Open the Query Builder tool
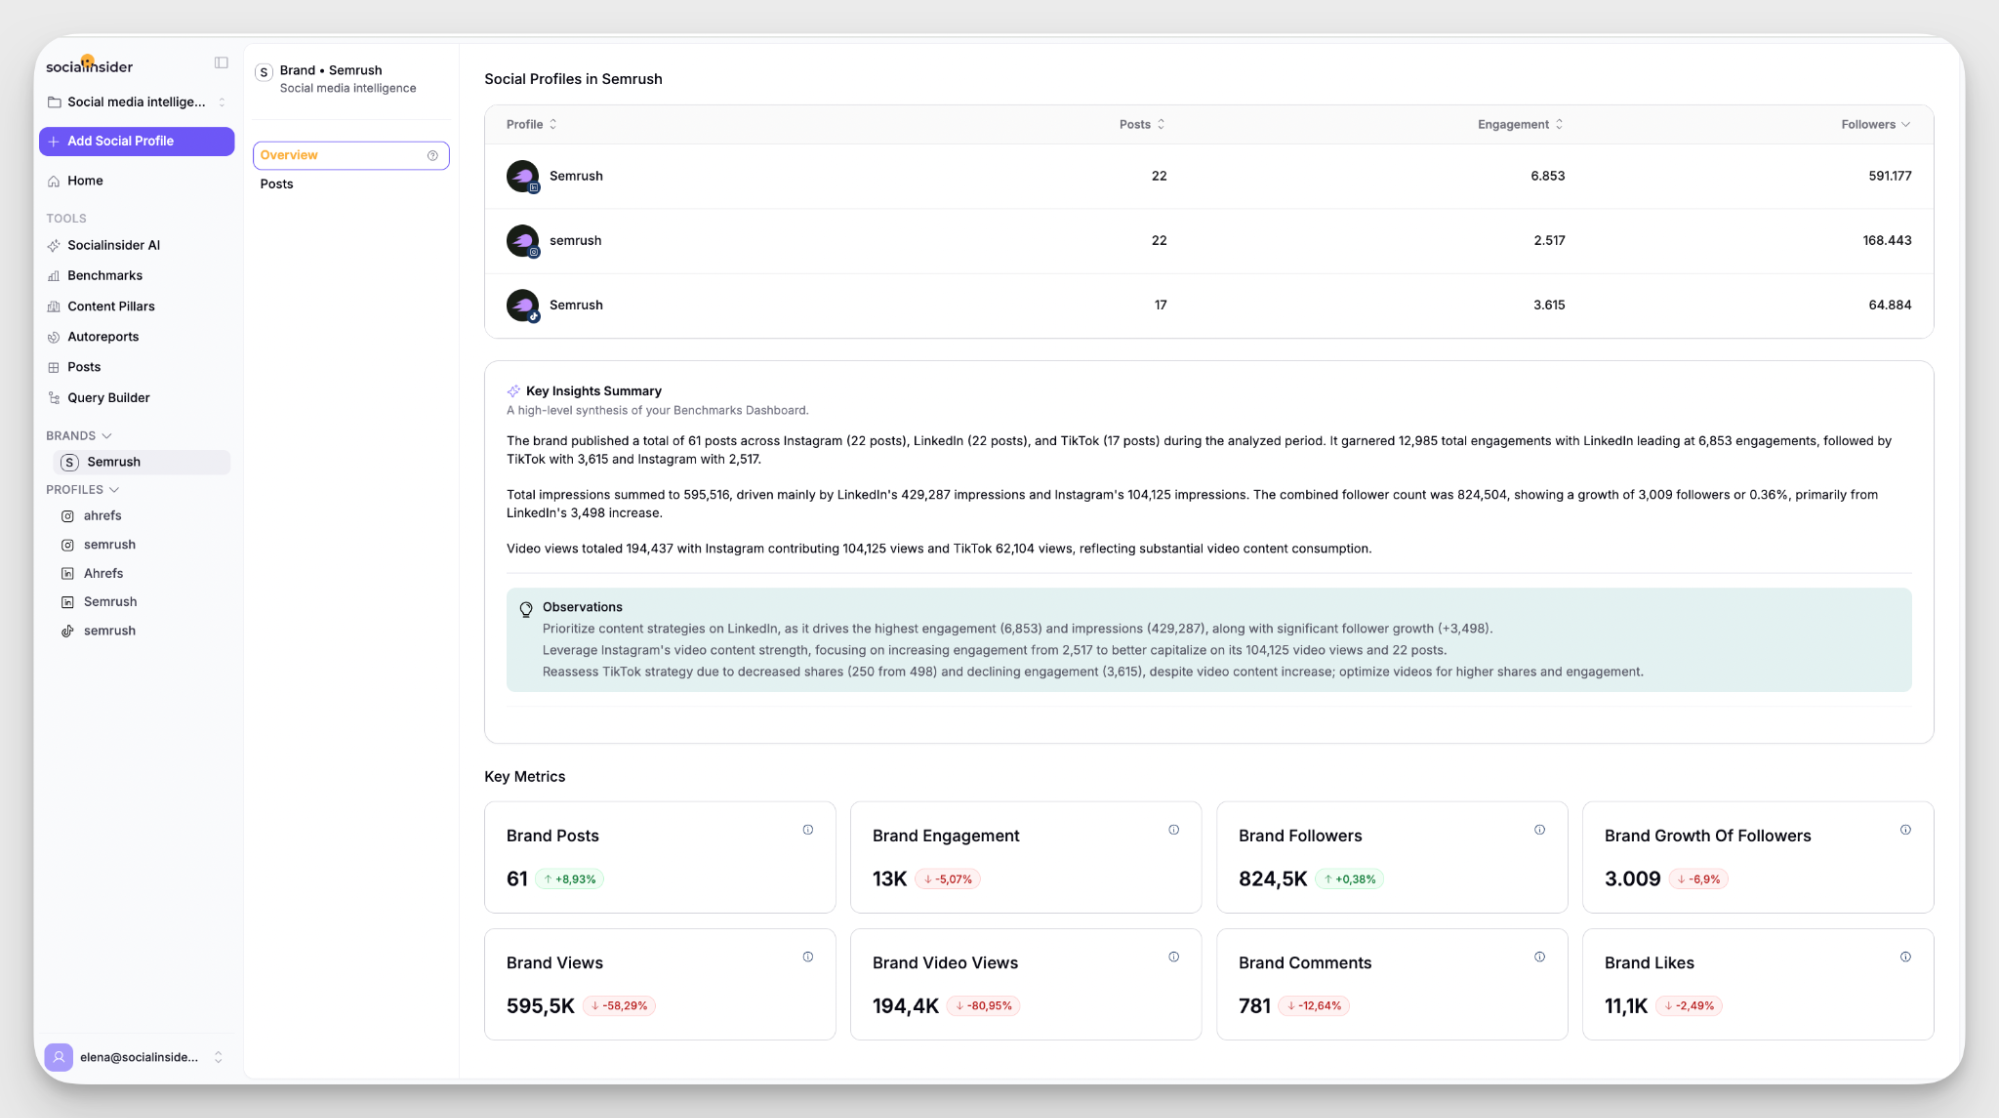 108,398
